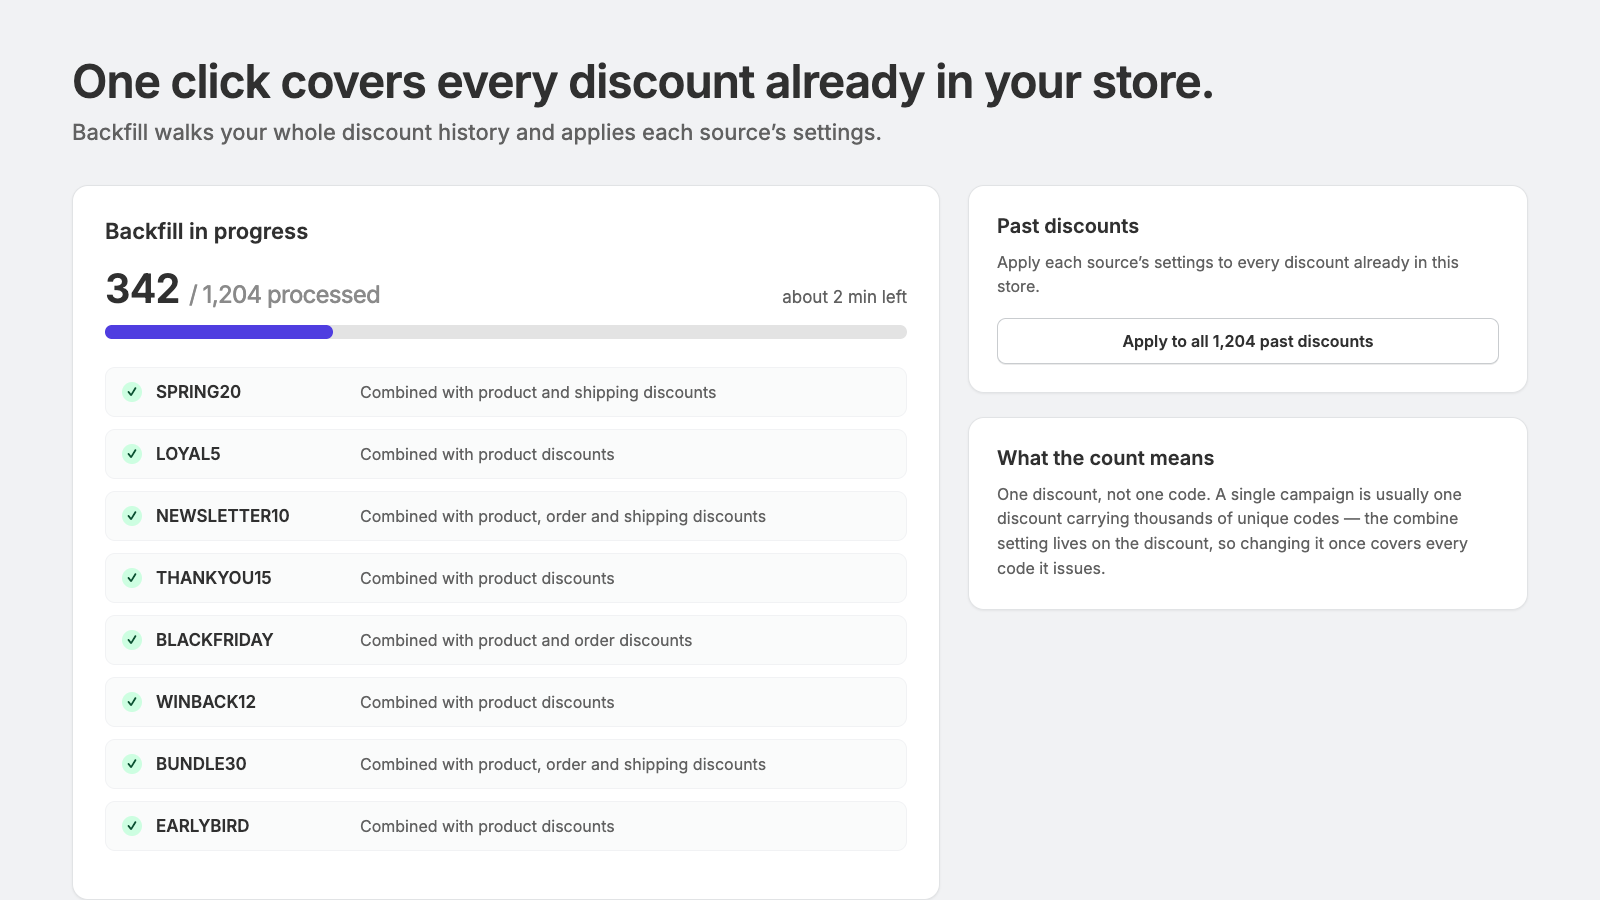Viewport: 1600px width, 900px height.
Task: Click the green check icon beside SPRING20
Action: pos(132,392)
